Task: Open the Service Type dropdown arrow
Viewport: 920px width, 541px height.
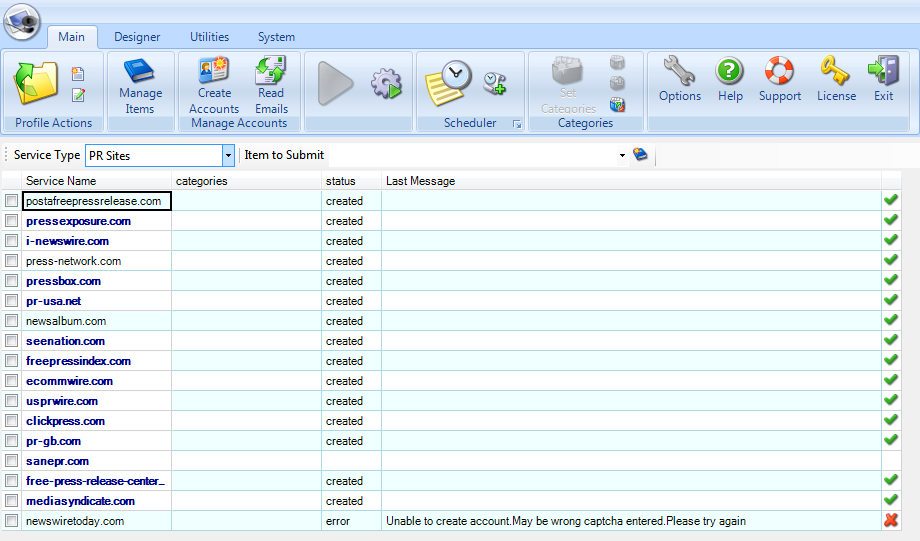Action: coord(228,155)
